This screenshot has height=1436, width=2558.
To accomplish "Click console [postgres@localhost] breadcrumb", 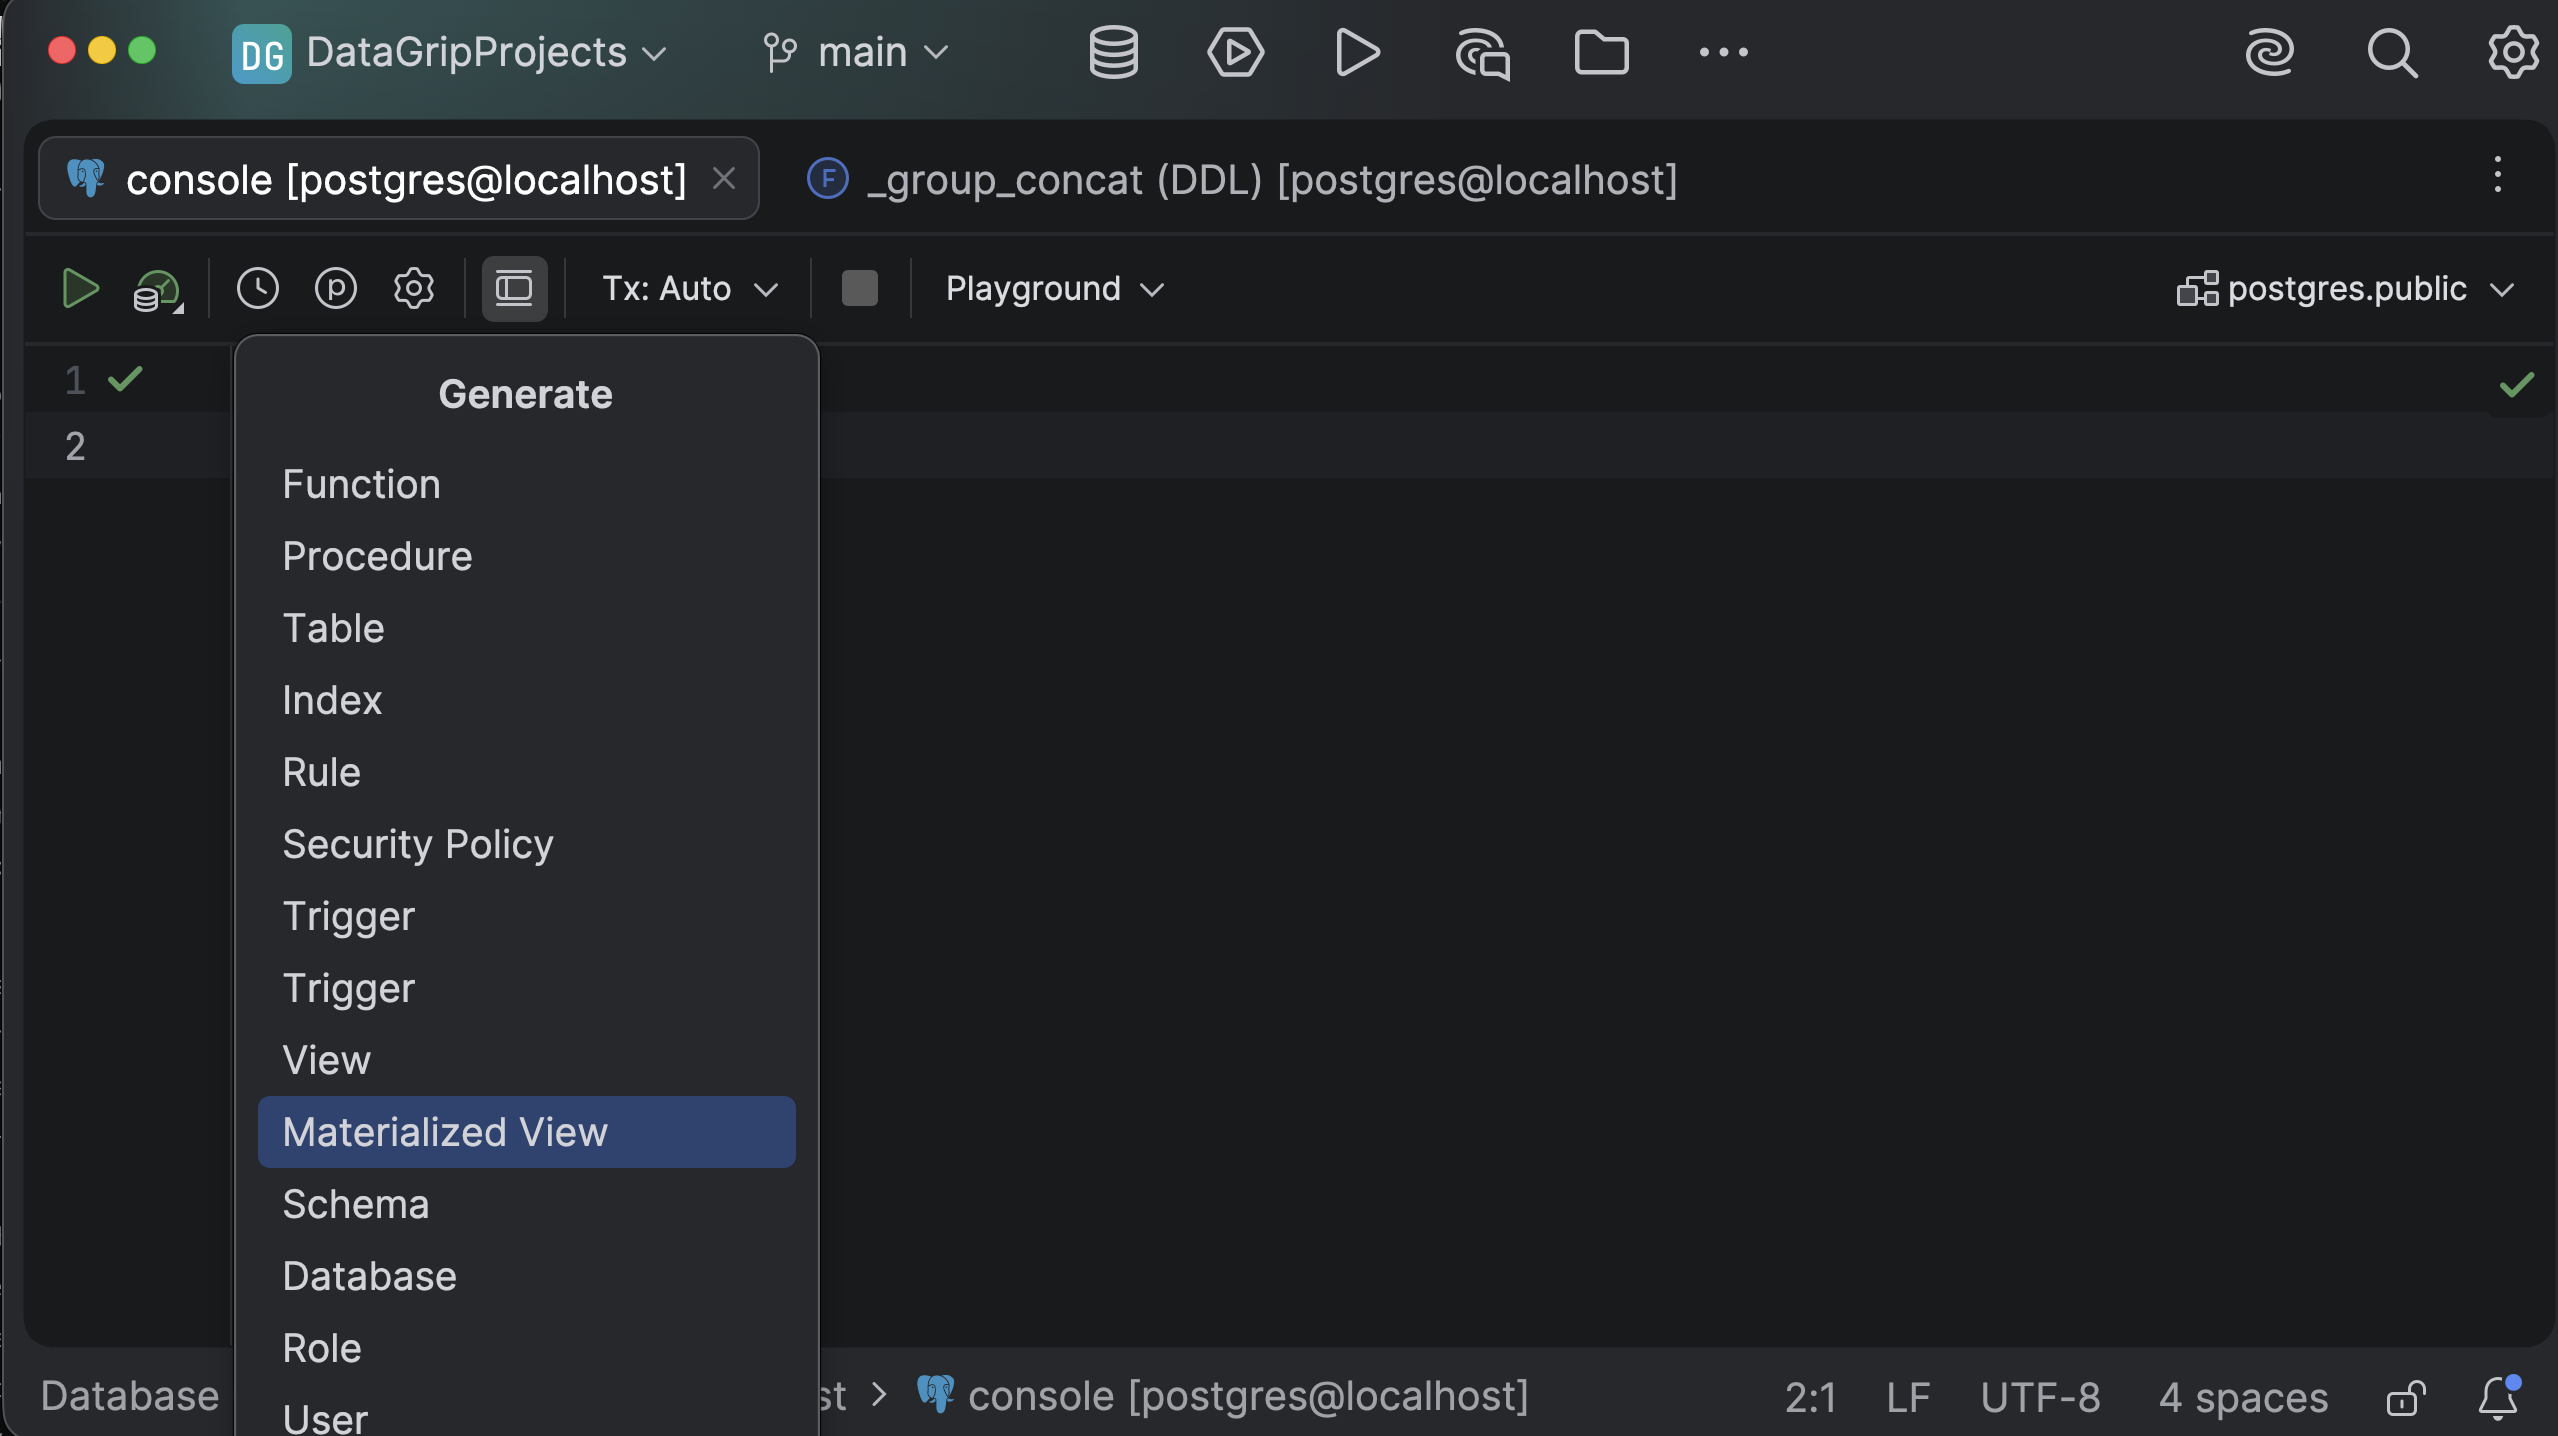I will (x=1222, y=1396).
